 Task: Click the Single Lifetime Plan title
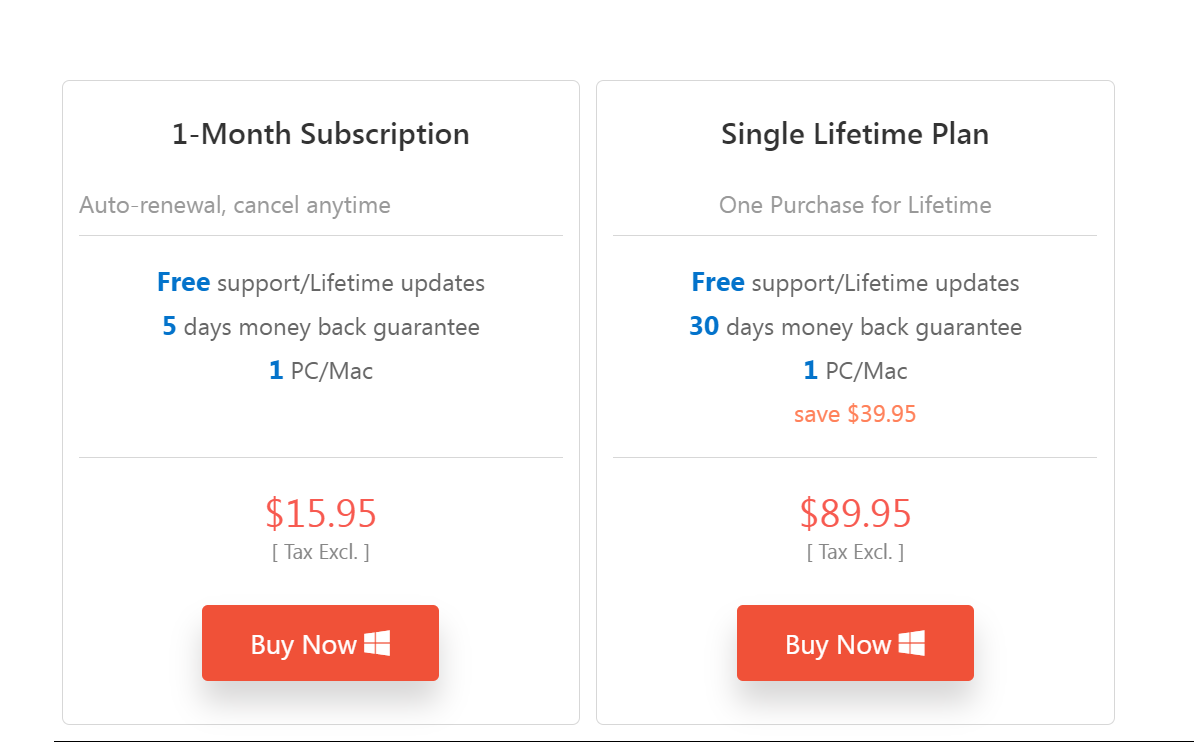point(855,133)
